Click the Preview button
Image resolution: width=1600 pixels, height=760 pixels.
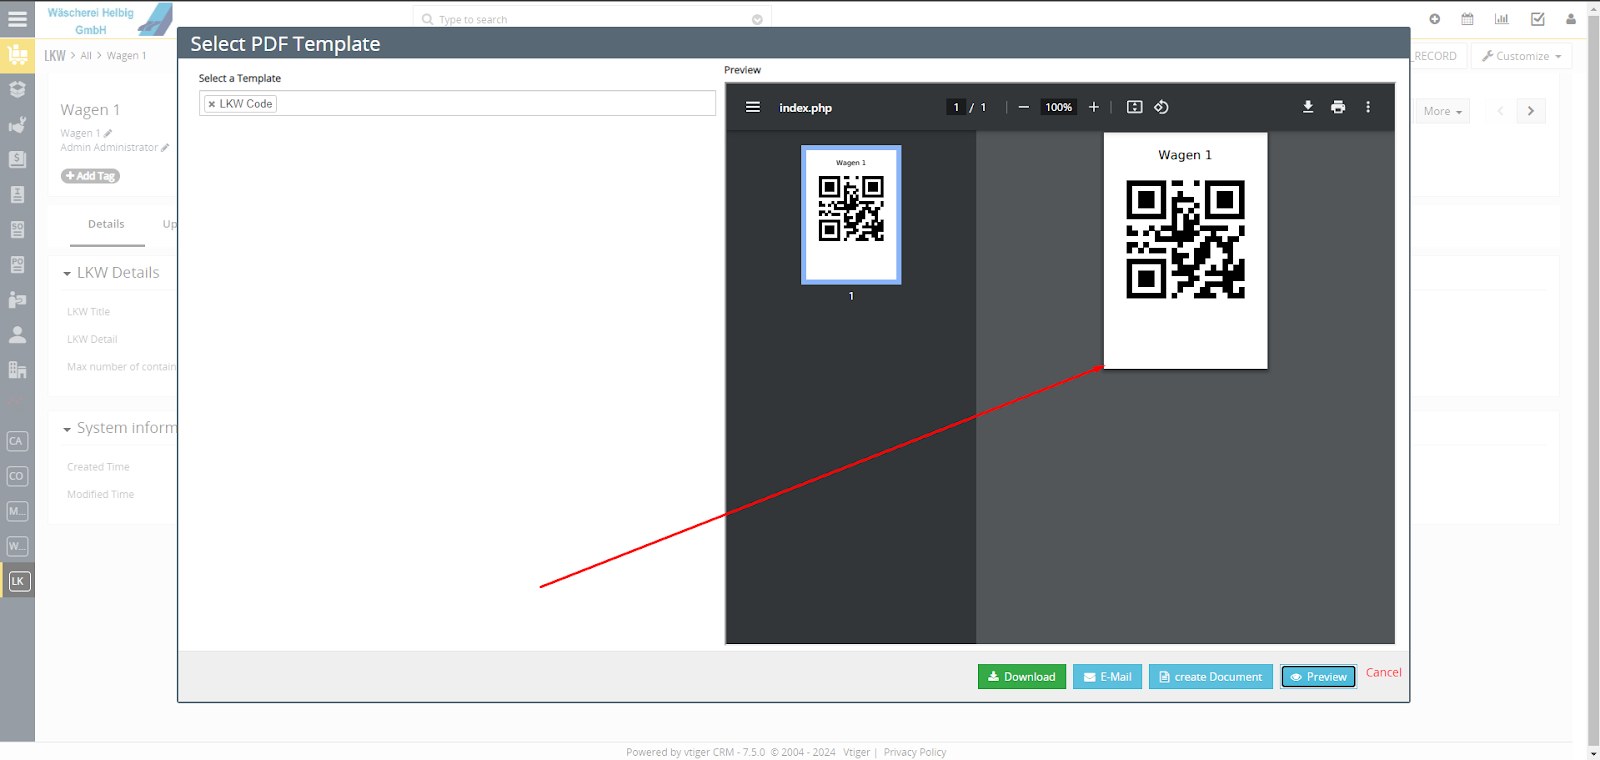tap(1318, 677)
